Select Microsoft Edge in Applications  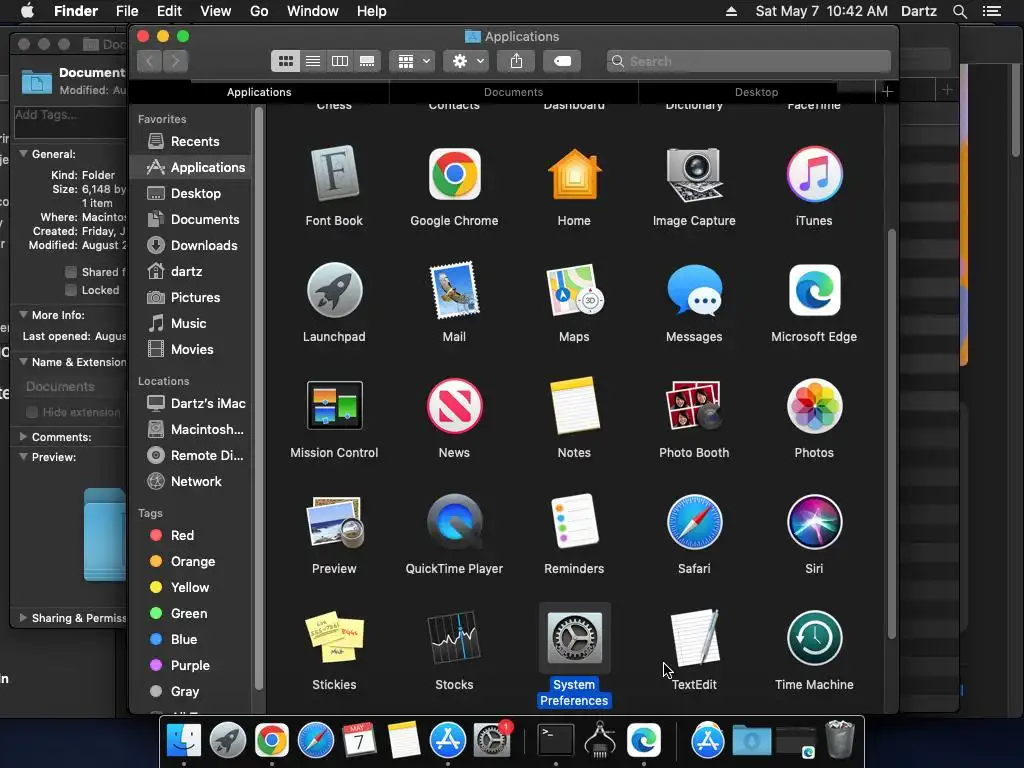tap(814, 291)
